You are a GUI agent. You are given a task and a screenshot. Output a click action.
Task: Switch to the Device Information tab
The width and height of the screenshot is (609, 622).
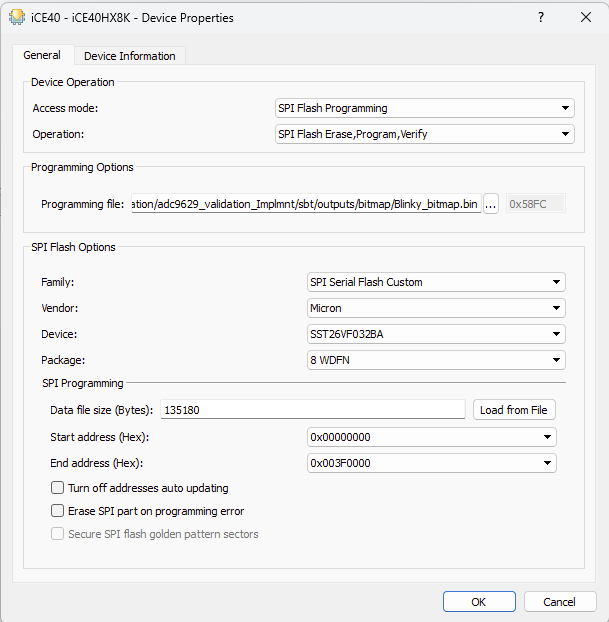pos(129,56)
